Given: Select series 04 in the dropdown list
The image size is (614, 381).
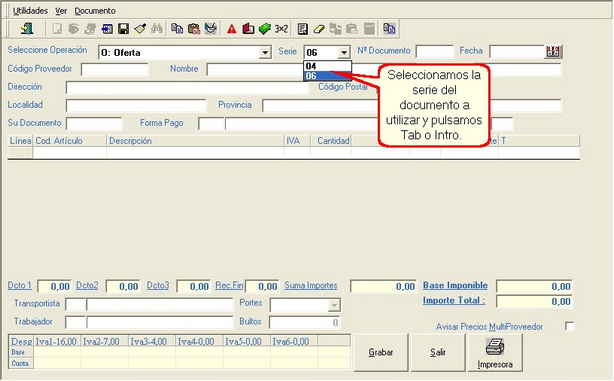Looking at the screenshot, I should point(327,66).
